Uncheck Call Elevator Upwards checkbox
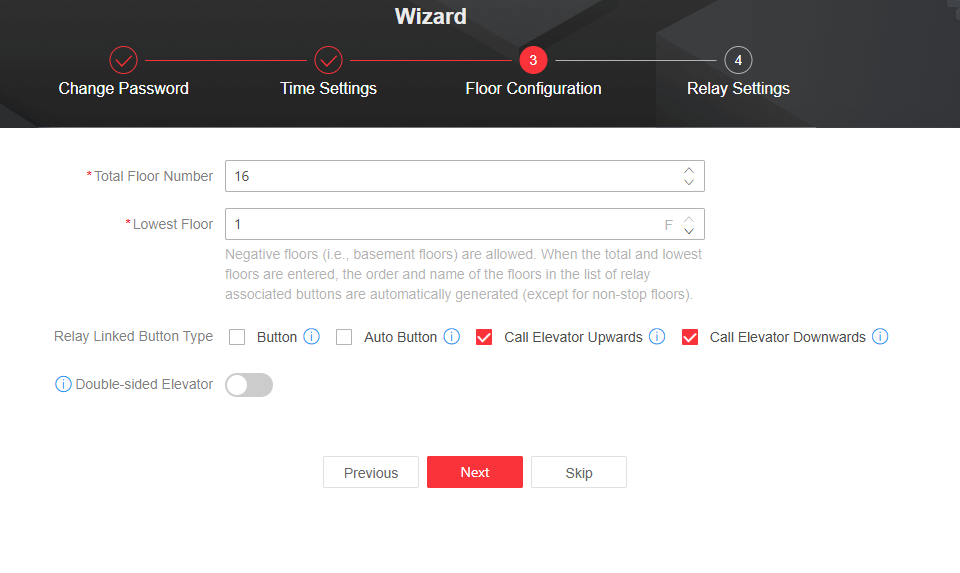This screenshot has width=960, height=573. click(x=484, y=337)
